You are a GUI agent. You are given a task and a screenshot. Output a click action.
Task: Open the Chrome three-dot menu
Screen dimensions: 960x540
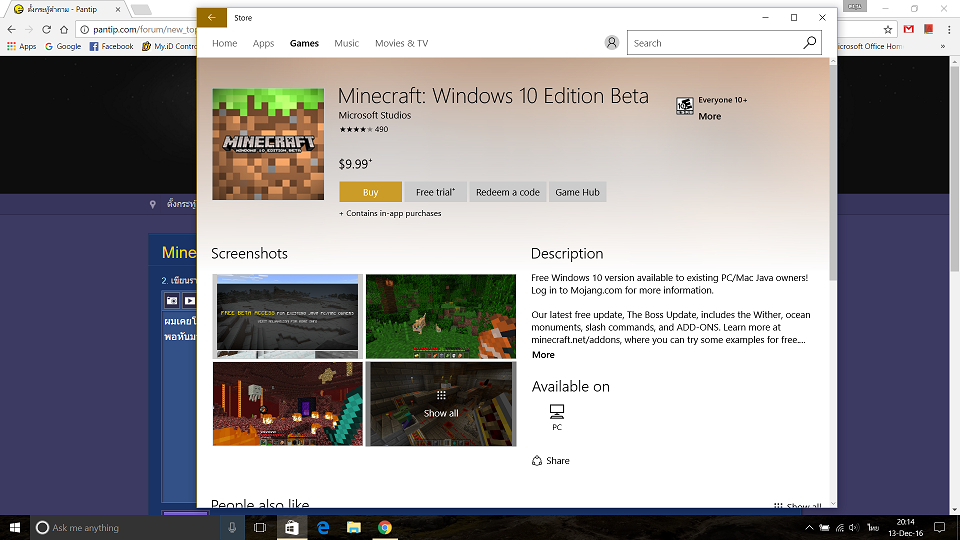click(x=949, y=29)
